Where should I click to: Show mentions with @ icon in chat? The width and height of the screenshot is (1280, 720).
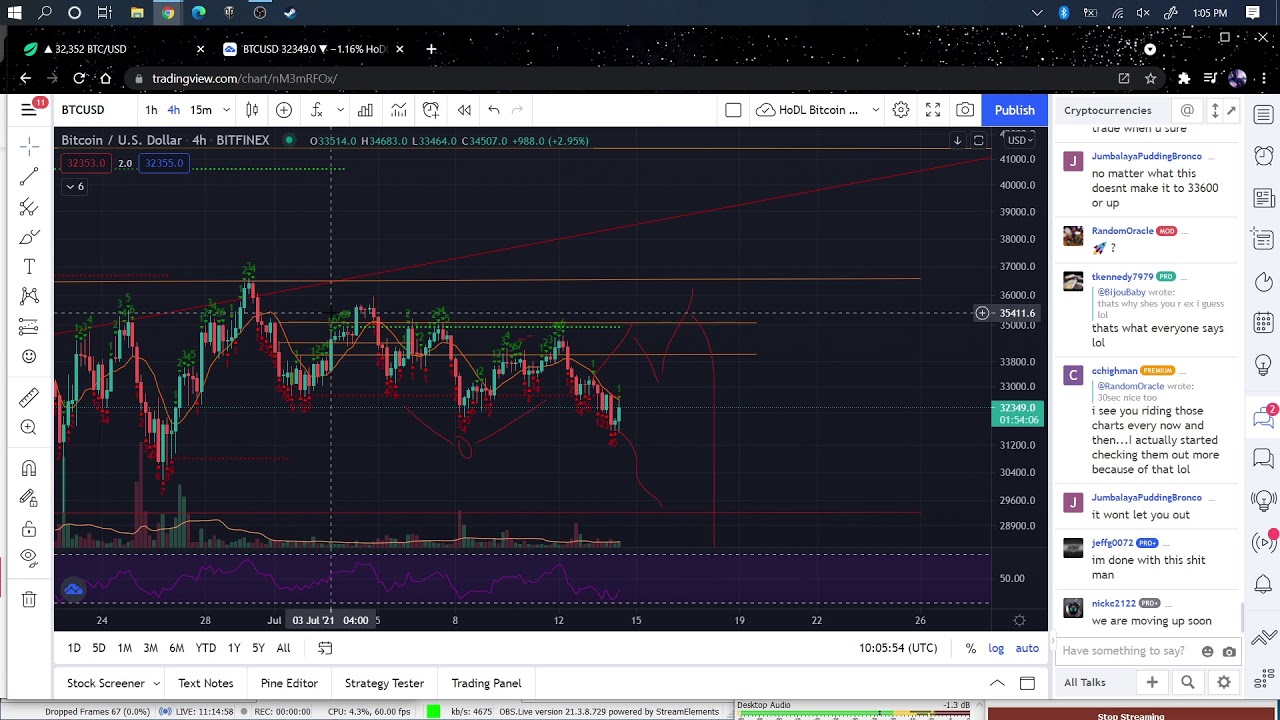(x=1187, y=110)
